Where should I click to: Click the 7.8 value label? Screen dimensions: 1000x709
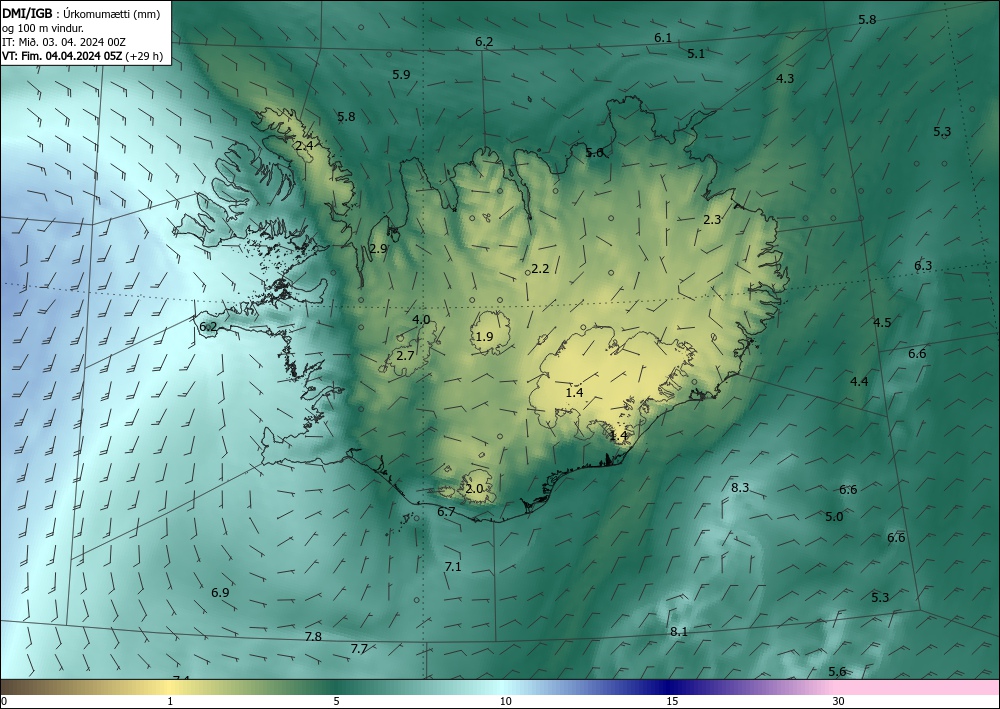point(313,636)
